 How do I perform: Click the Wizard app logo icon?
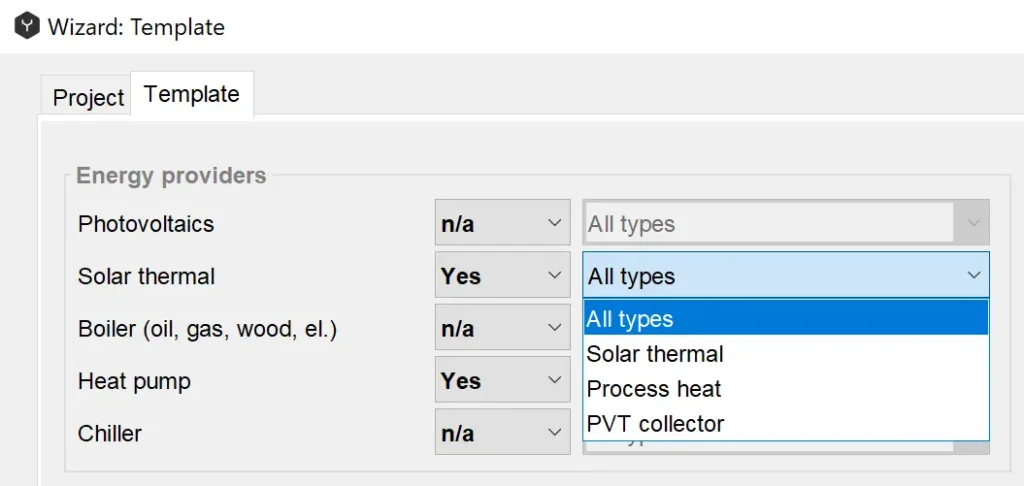click(x=27, y=26)
